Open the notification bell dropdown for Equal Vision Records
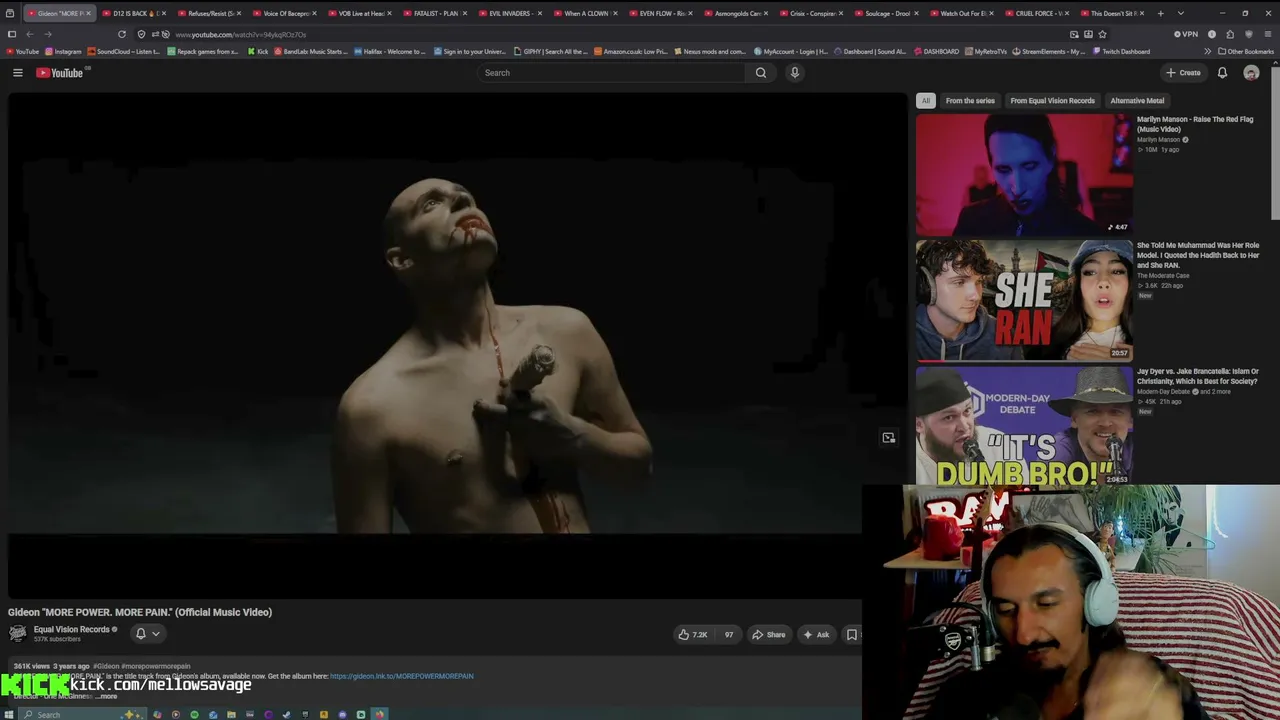The image size is (1280, 720). [147, 634]
